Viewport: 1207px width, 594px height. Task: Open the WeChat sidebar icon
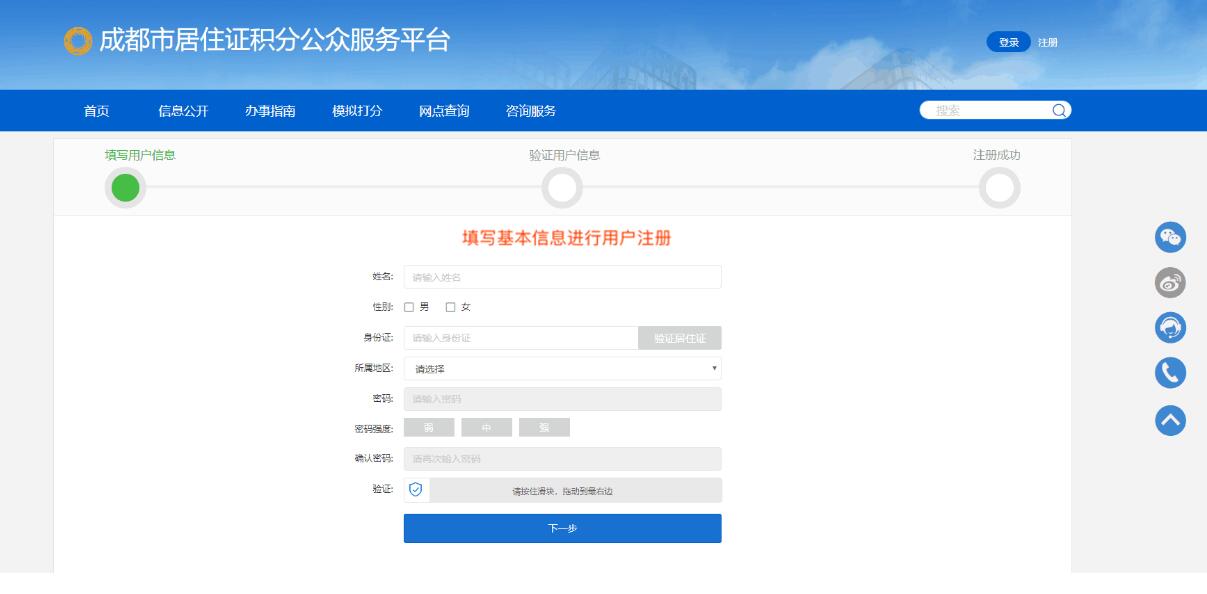point(1170,237)
